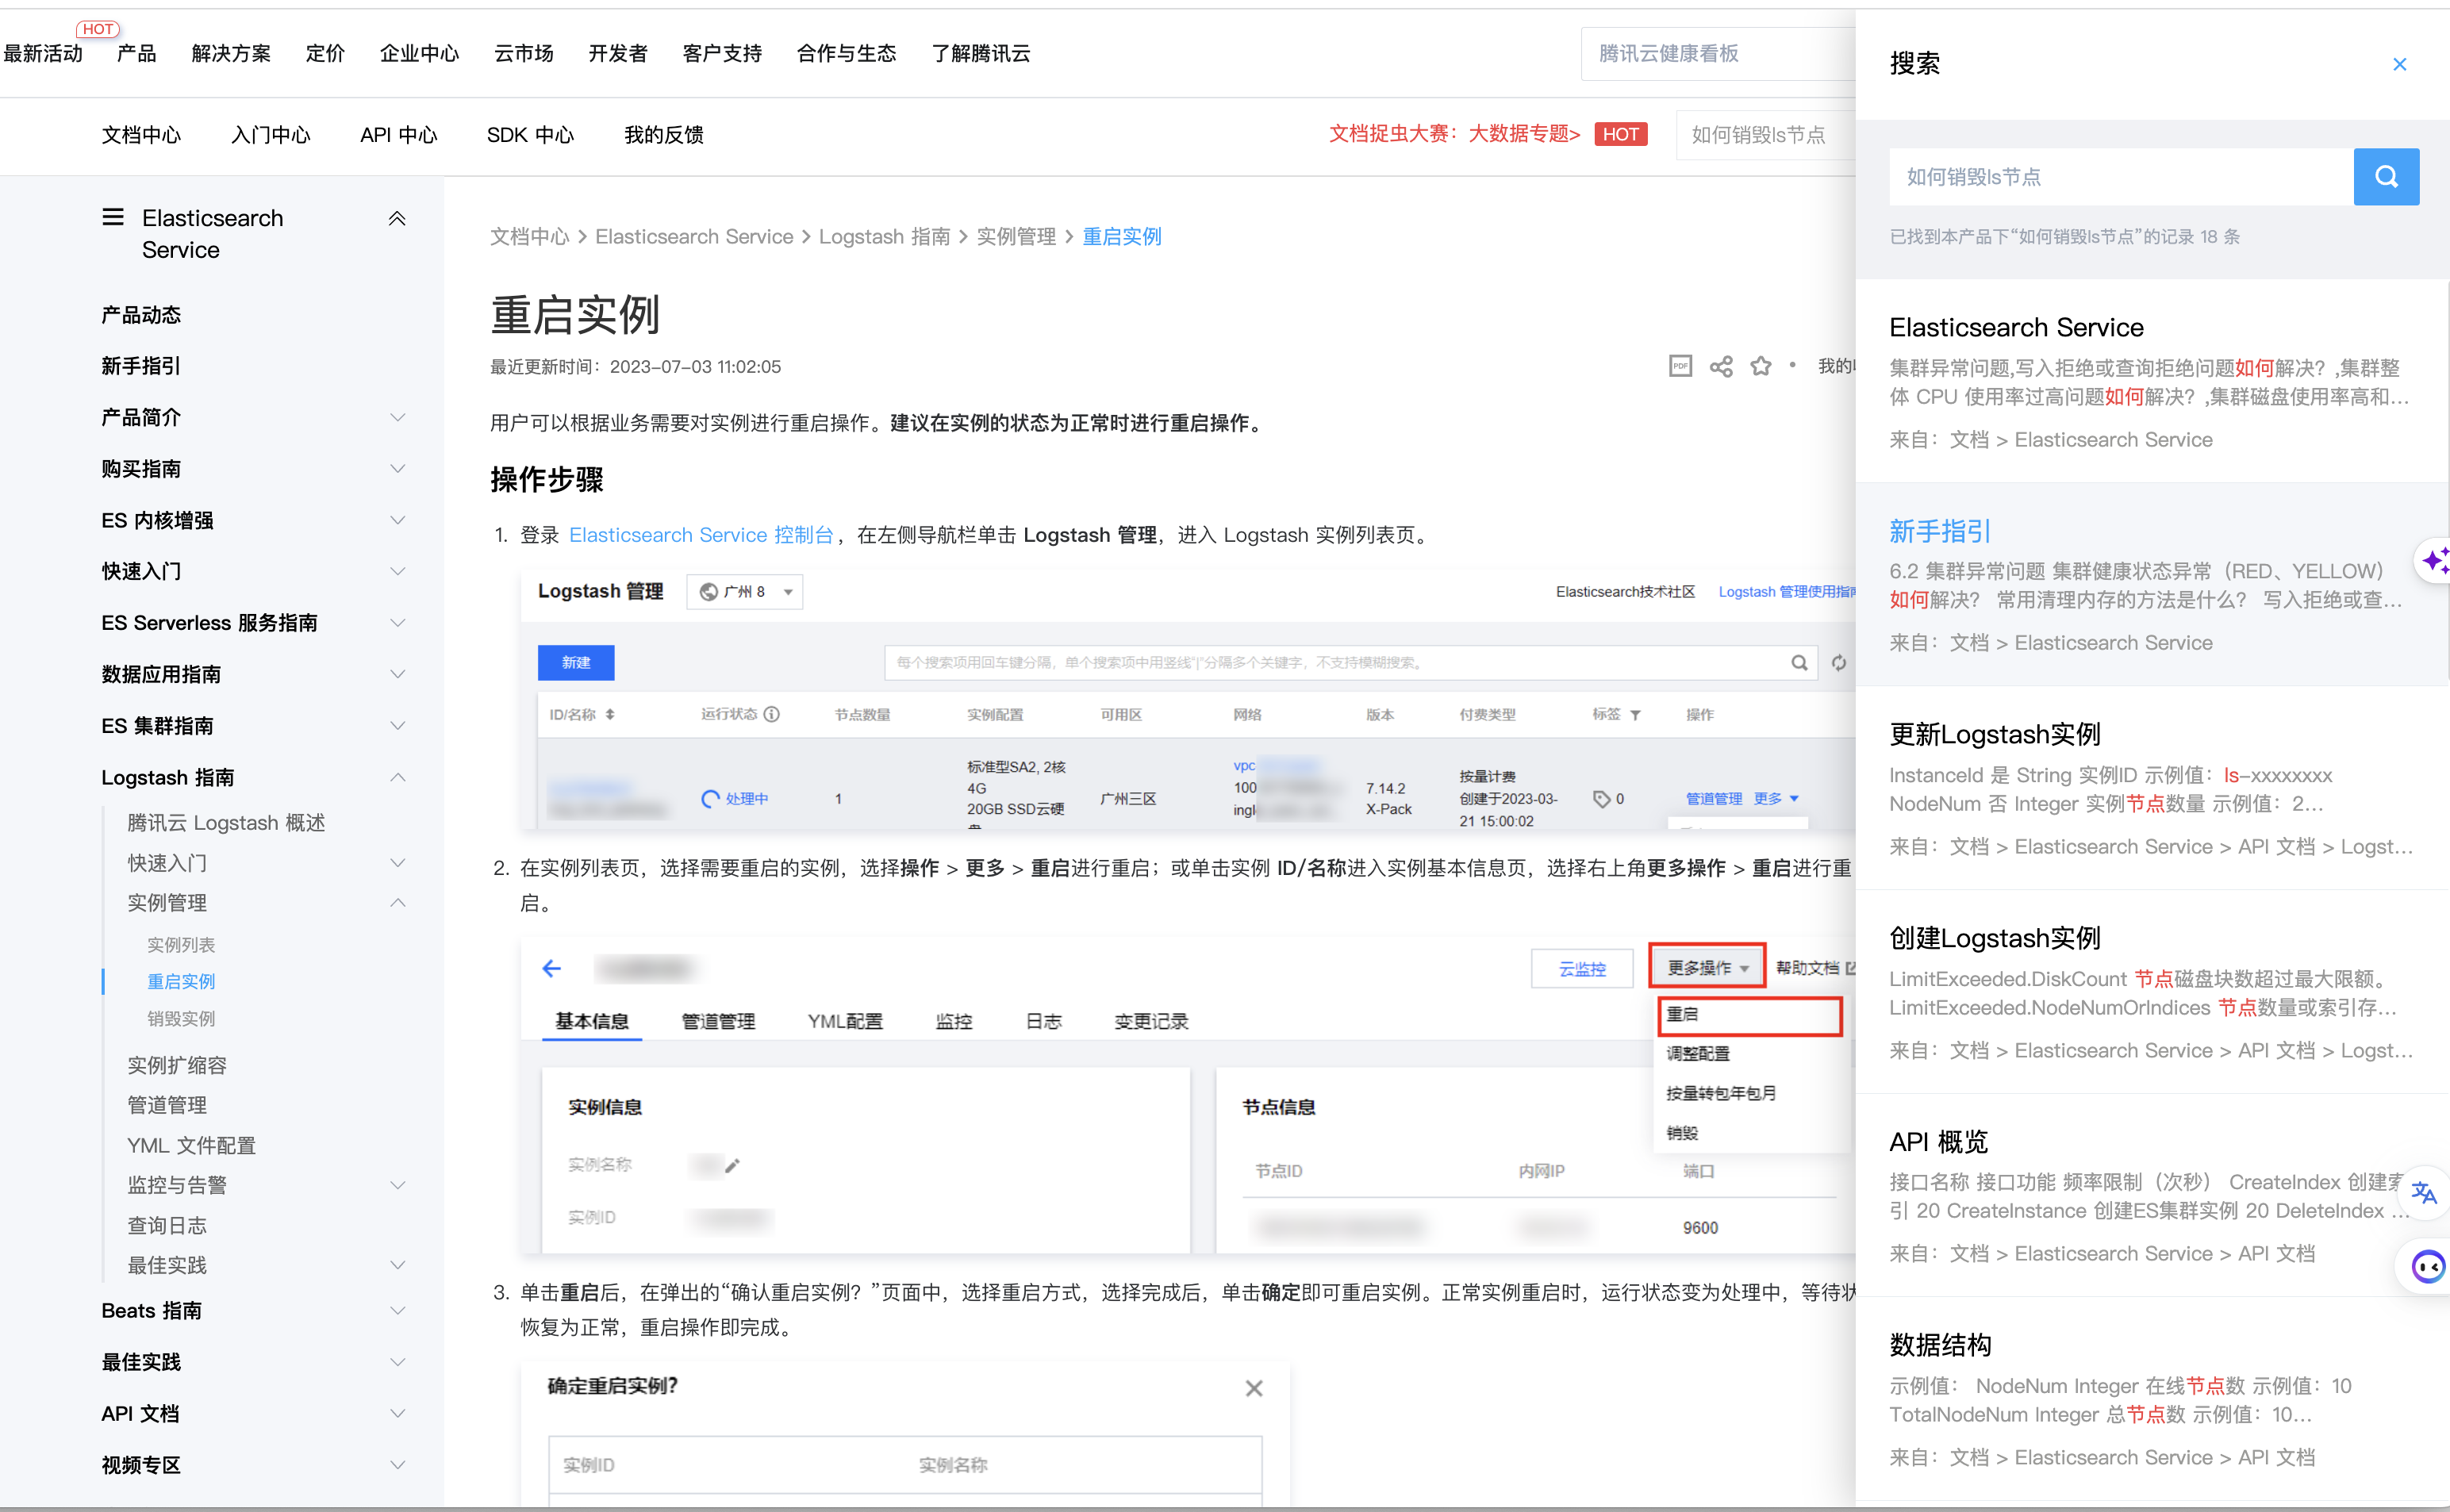2450x1512 pixels.
Task: Open API 概览 search result
Action: tap(1938, 1141)
